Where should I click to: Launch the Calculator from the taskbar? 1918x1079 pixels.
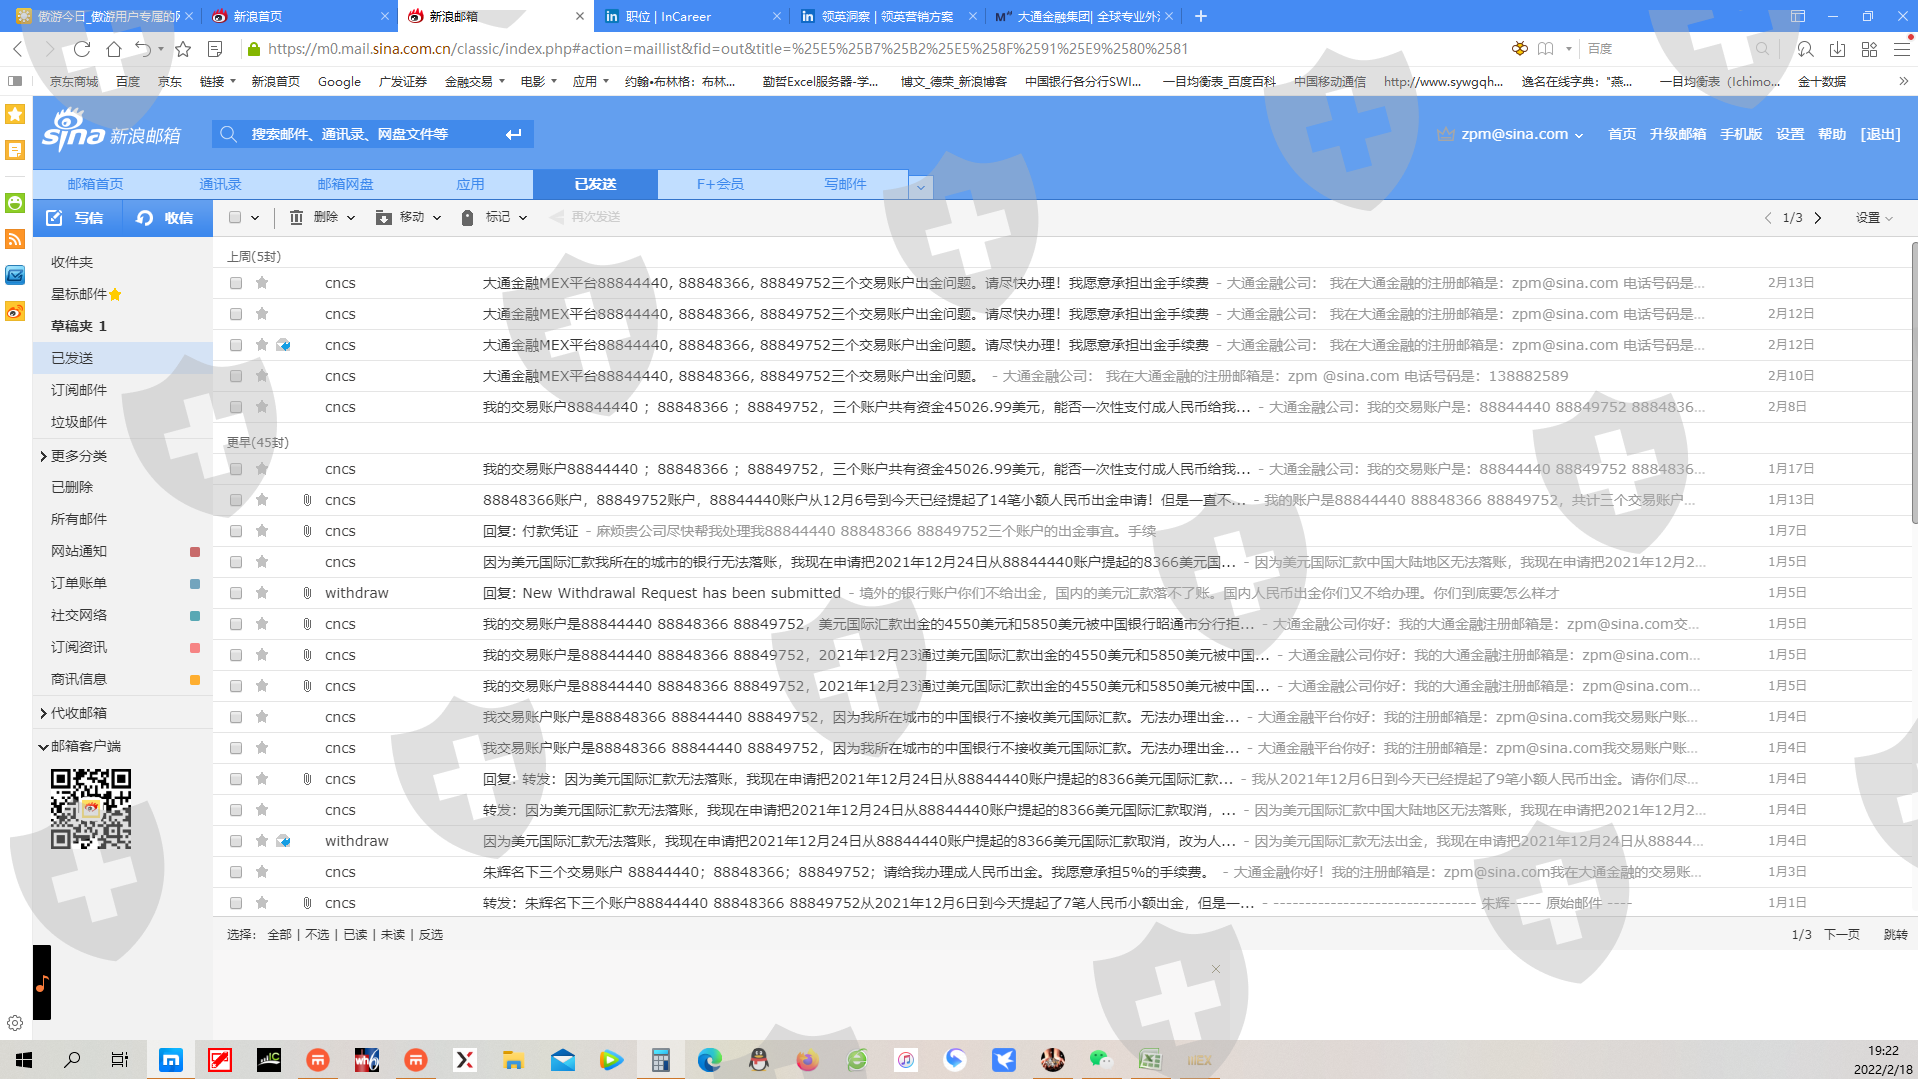click(660, 1060)
